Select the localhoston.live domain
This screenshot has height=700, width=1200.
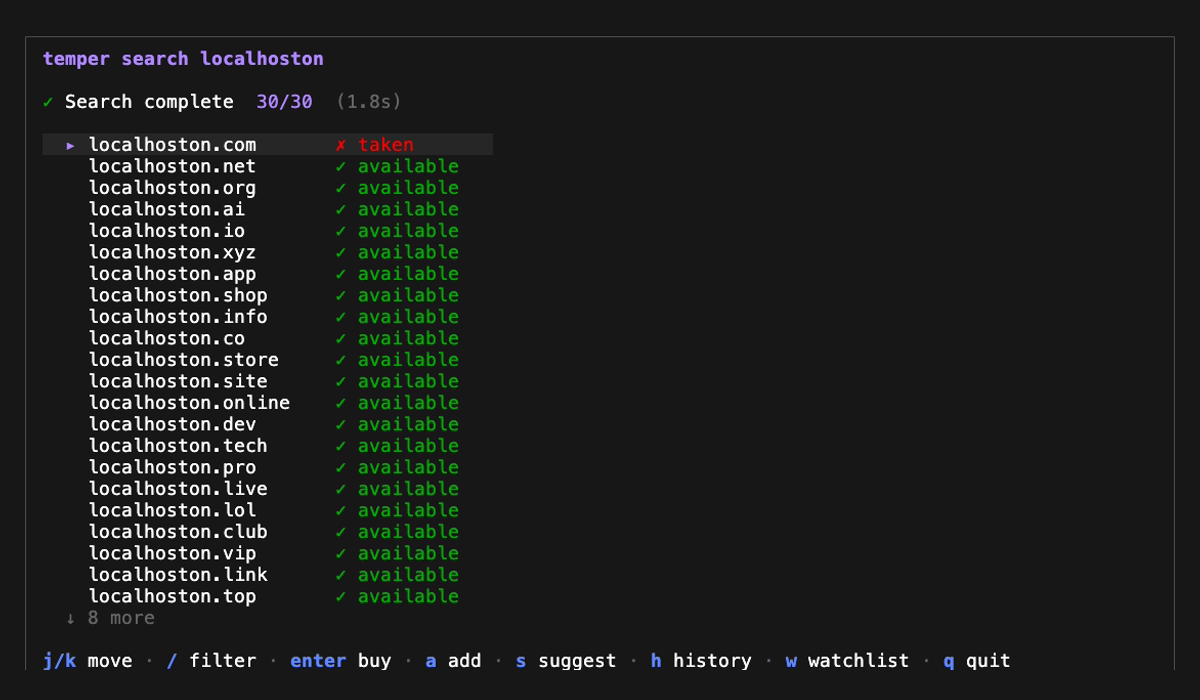[x=178, y=489]
